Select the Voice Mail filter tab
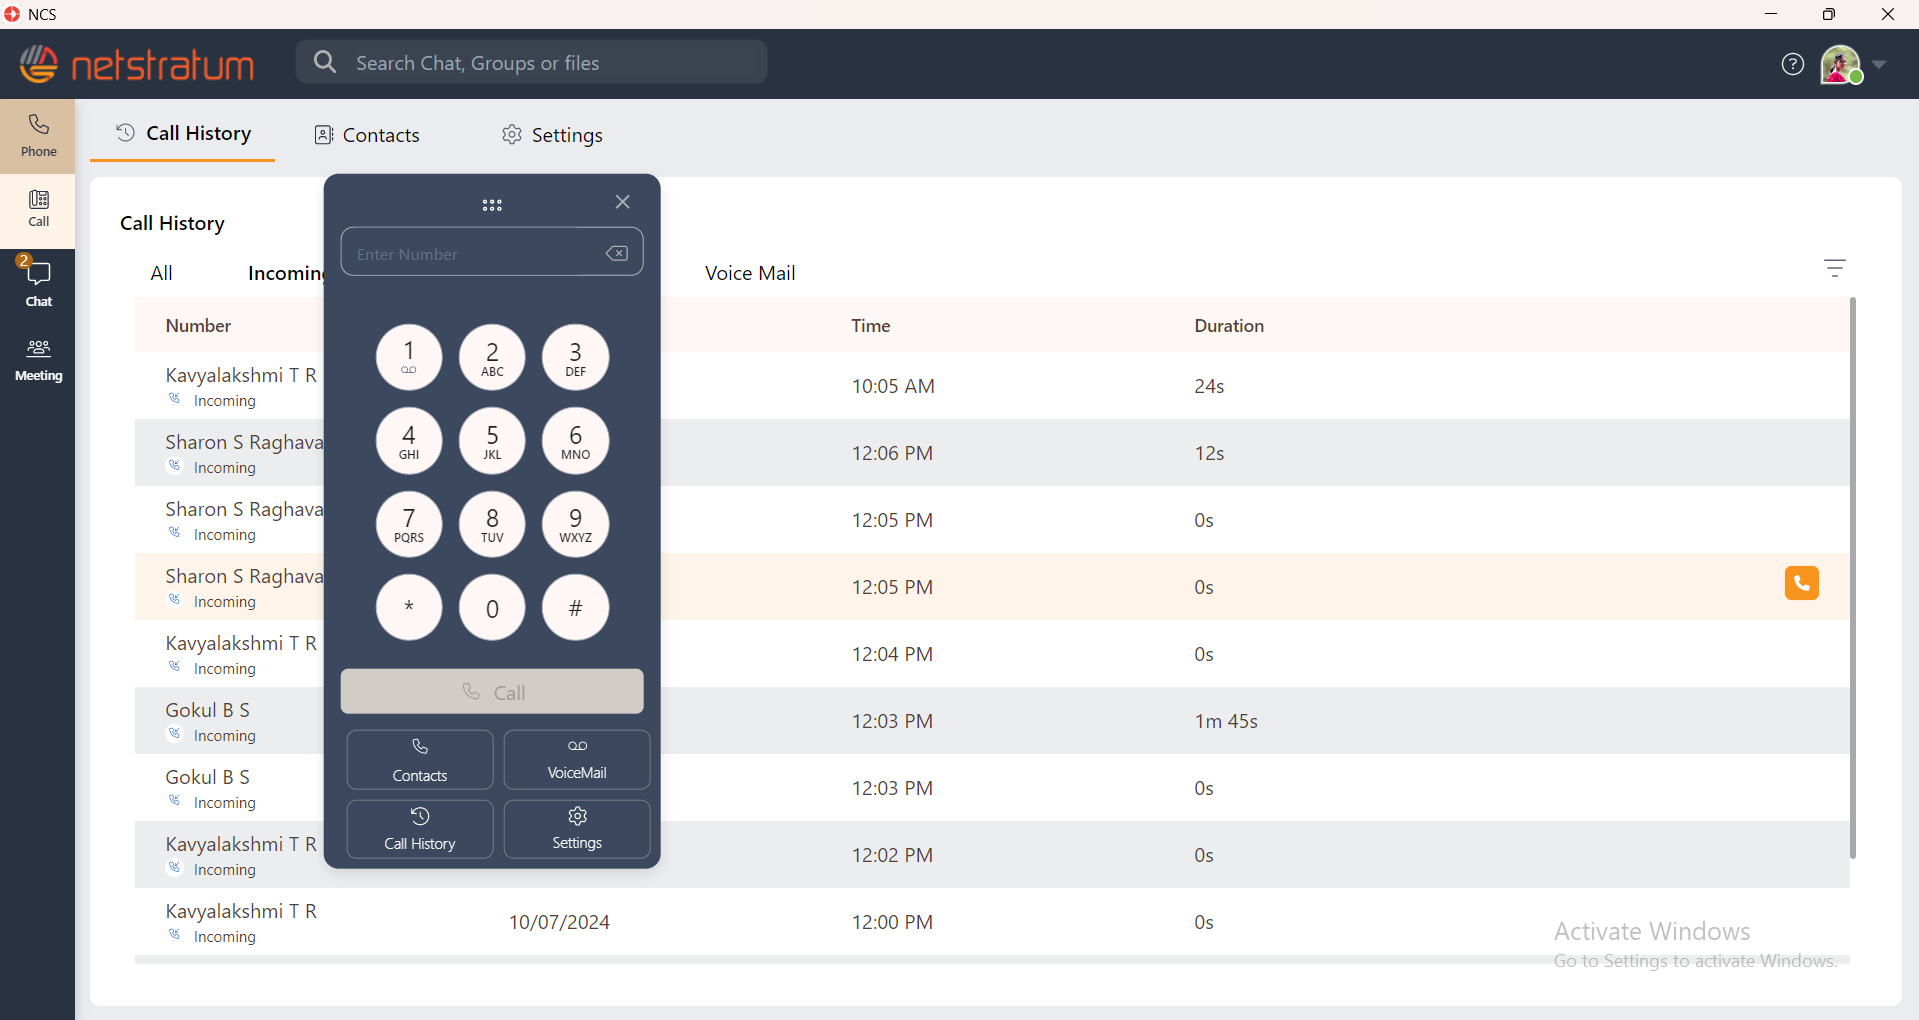Viewport: 1919px width, 1020px height. click(x=750, y=273)
